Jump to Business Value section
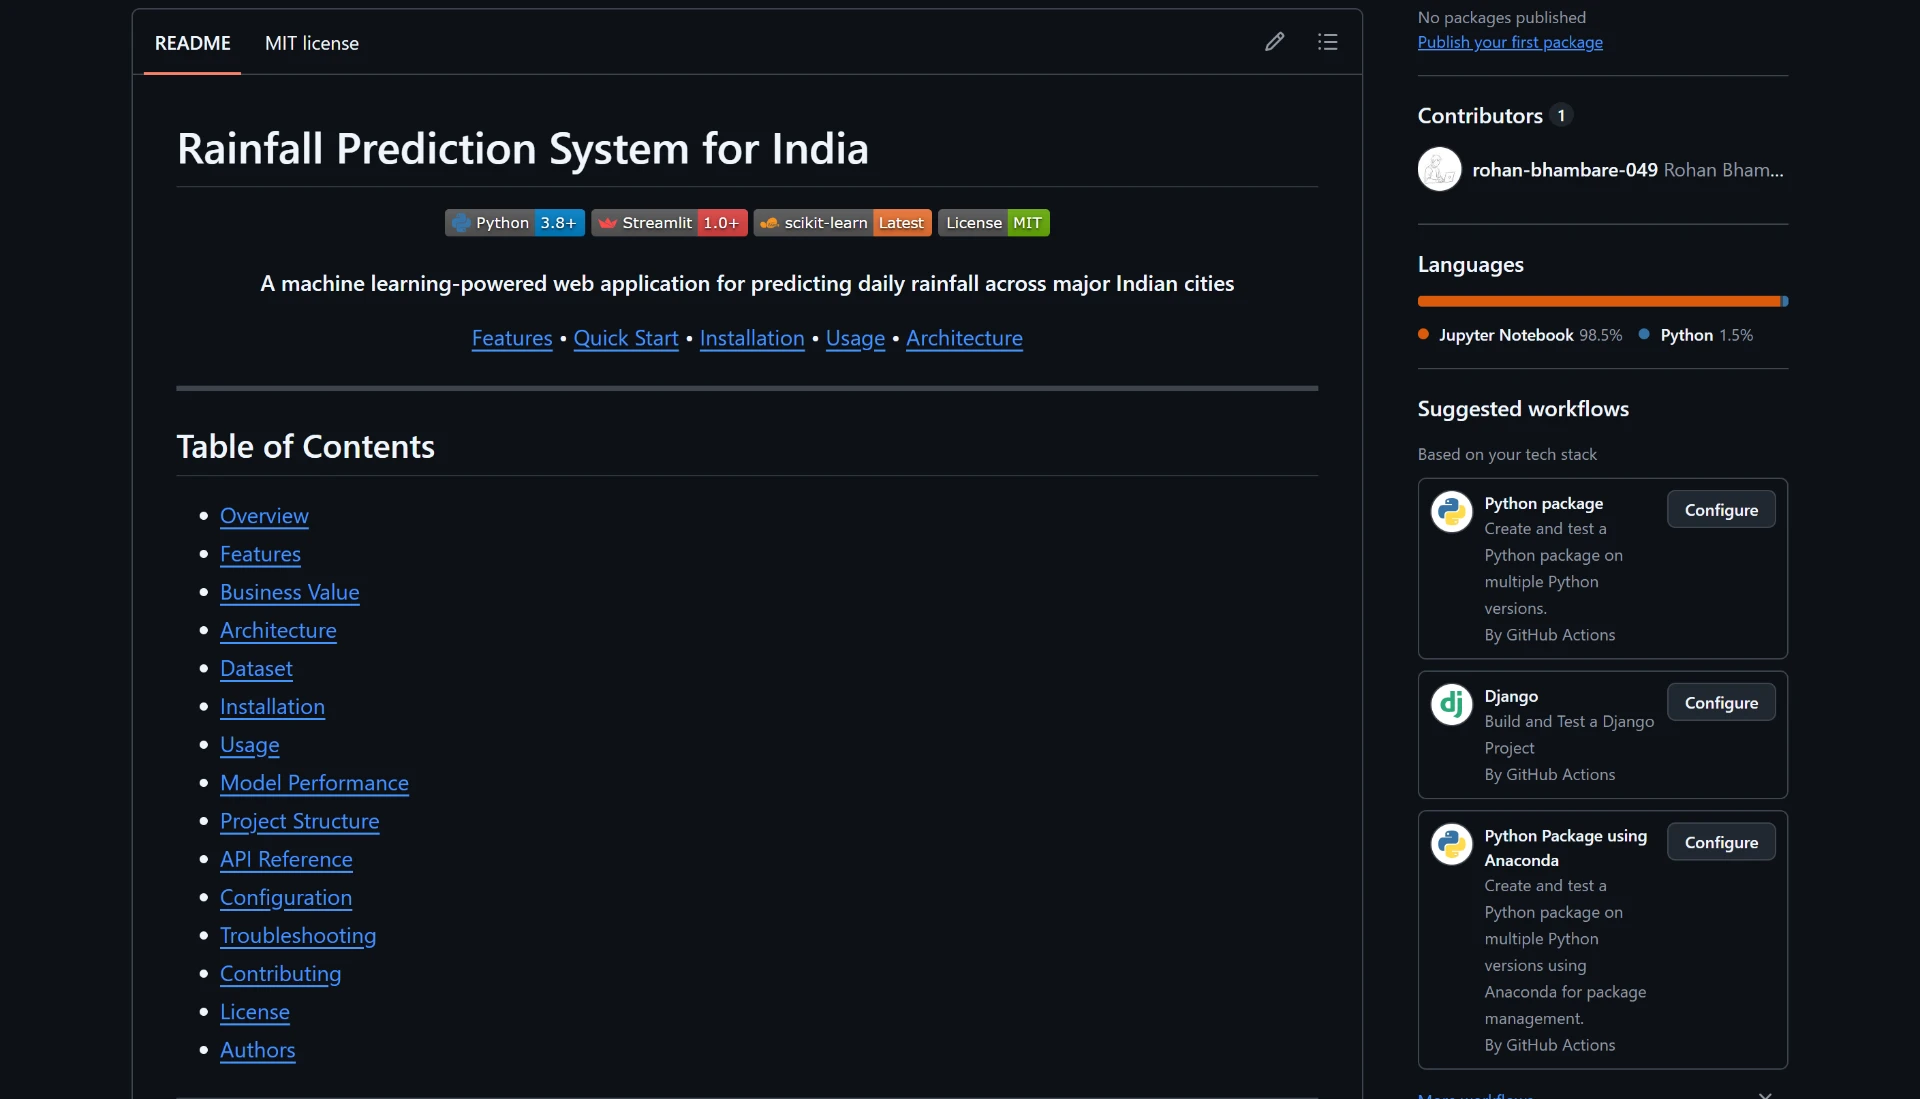The width and height of the screenshot is (1920, 1099). coord(289,592)
